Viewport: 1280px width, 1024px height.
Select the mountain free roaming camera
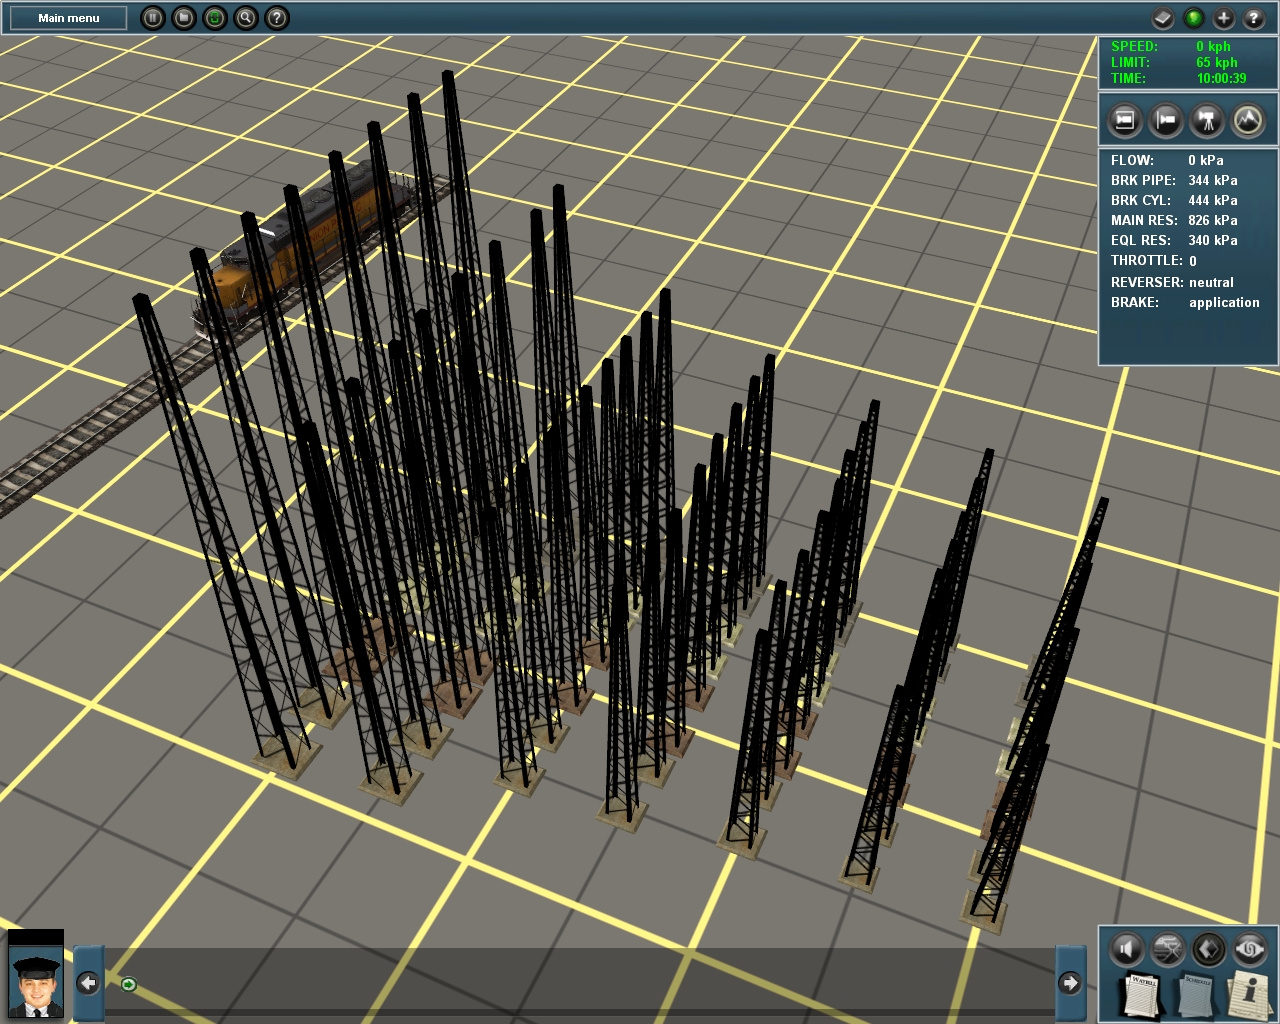click(x=1248, y=121)
